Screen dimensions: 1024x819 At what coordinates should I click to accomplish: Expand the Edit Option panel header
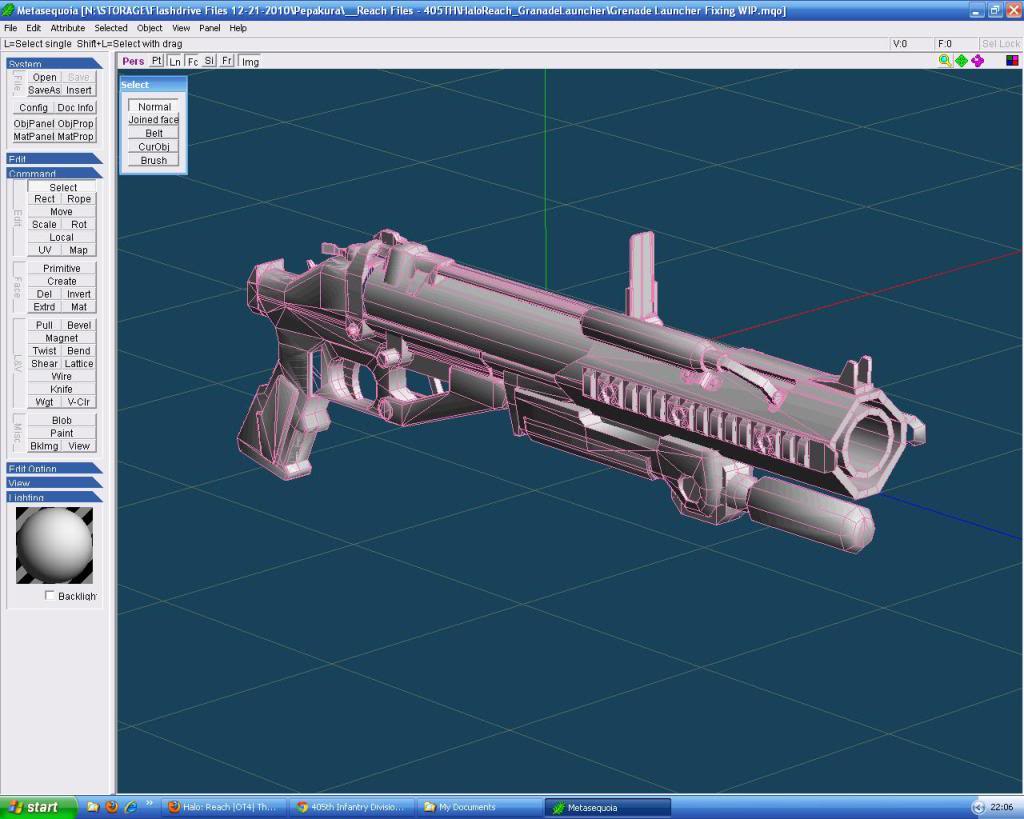click(x=54, y=468)
